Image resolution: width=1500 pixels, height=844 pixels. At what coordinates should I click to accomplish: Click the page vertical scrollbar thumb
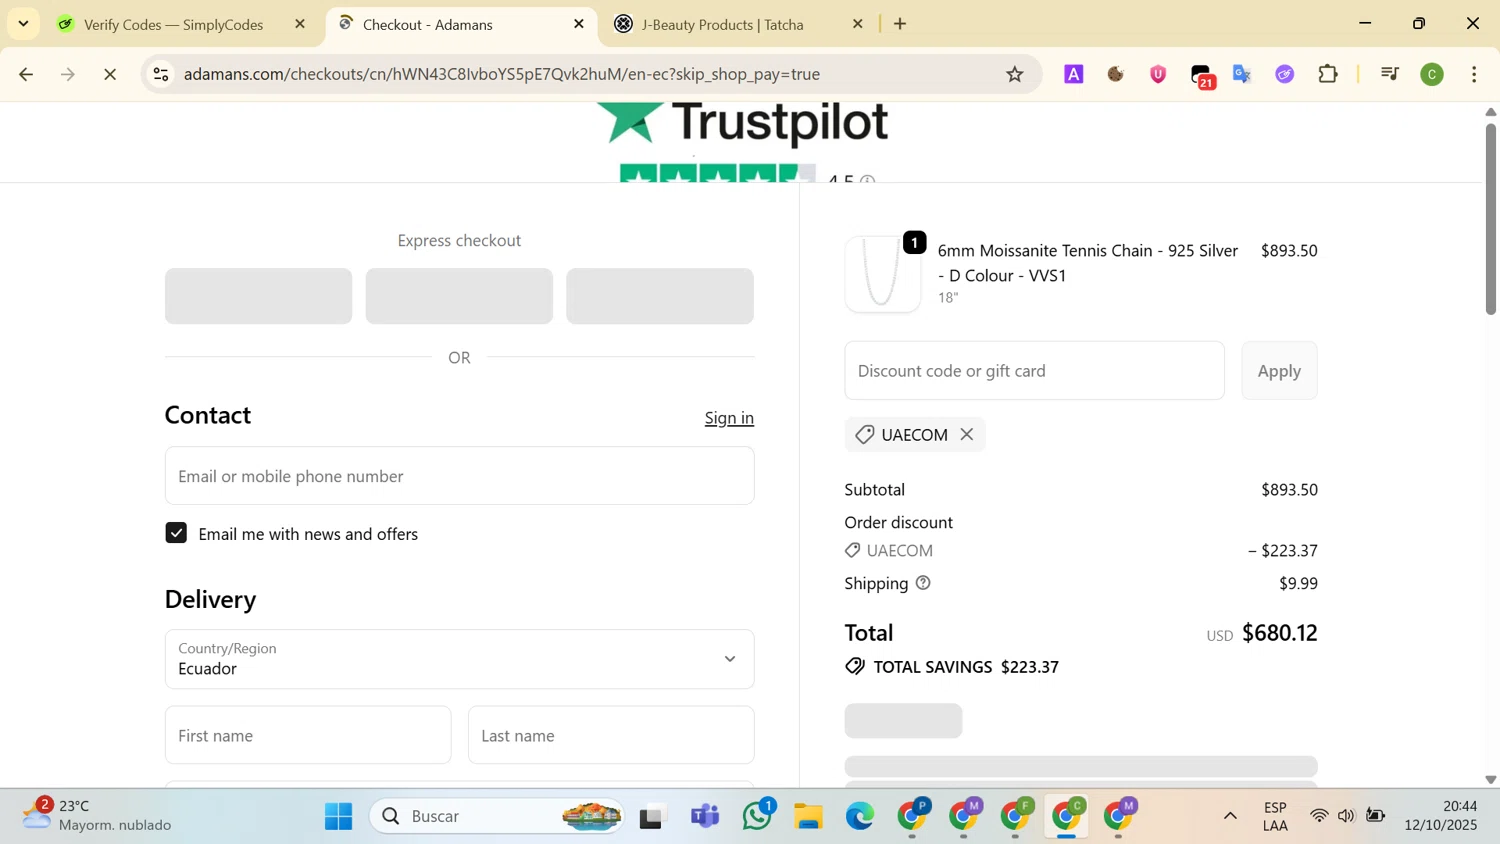click(1490, 219)
